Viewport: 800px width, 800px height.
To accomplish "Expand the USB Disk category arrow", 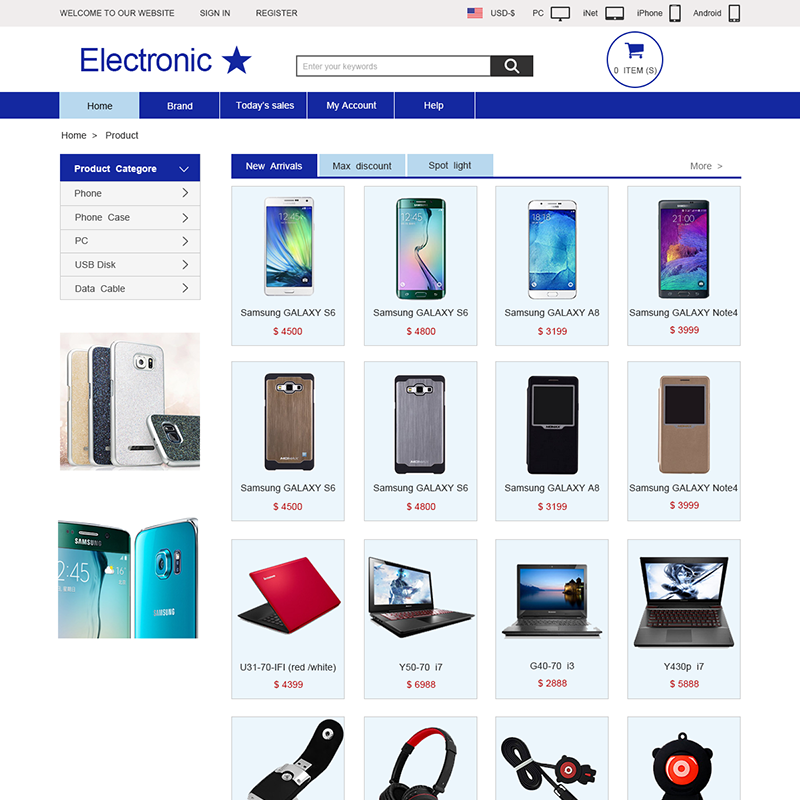I will tap(185, 264).
